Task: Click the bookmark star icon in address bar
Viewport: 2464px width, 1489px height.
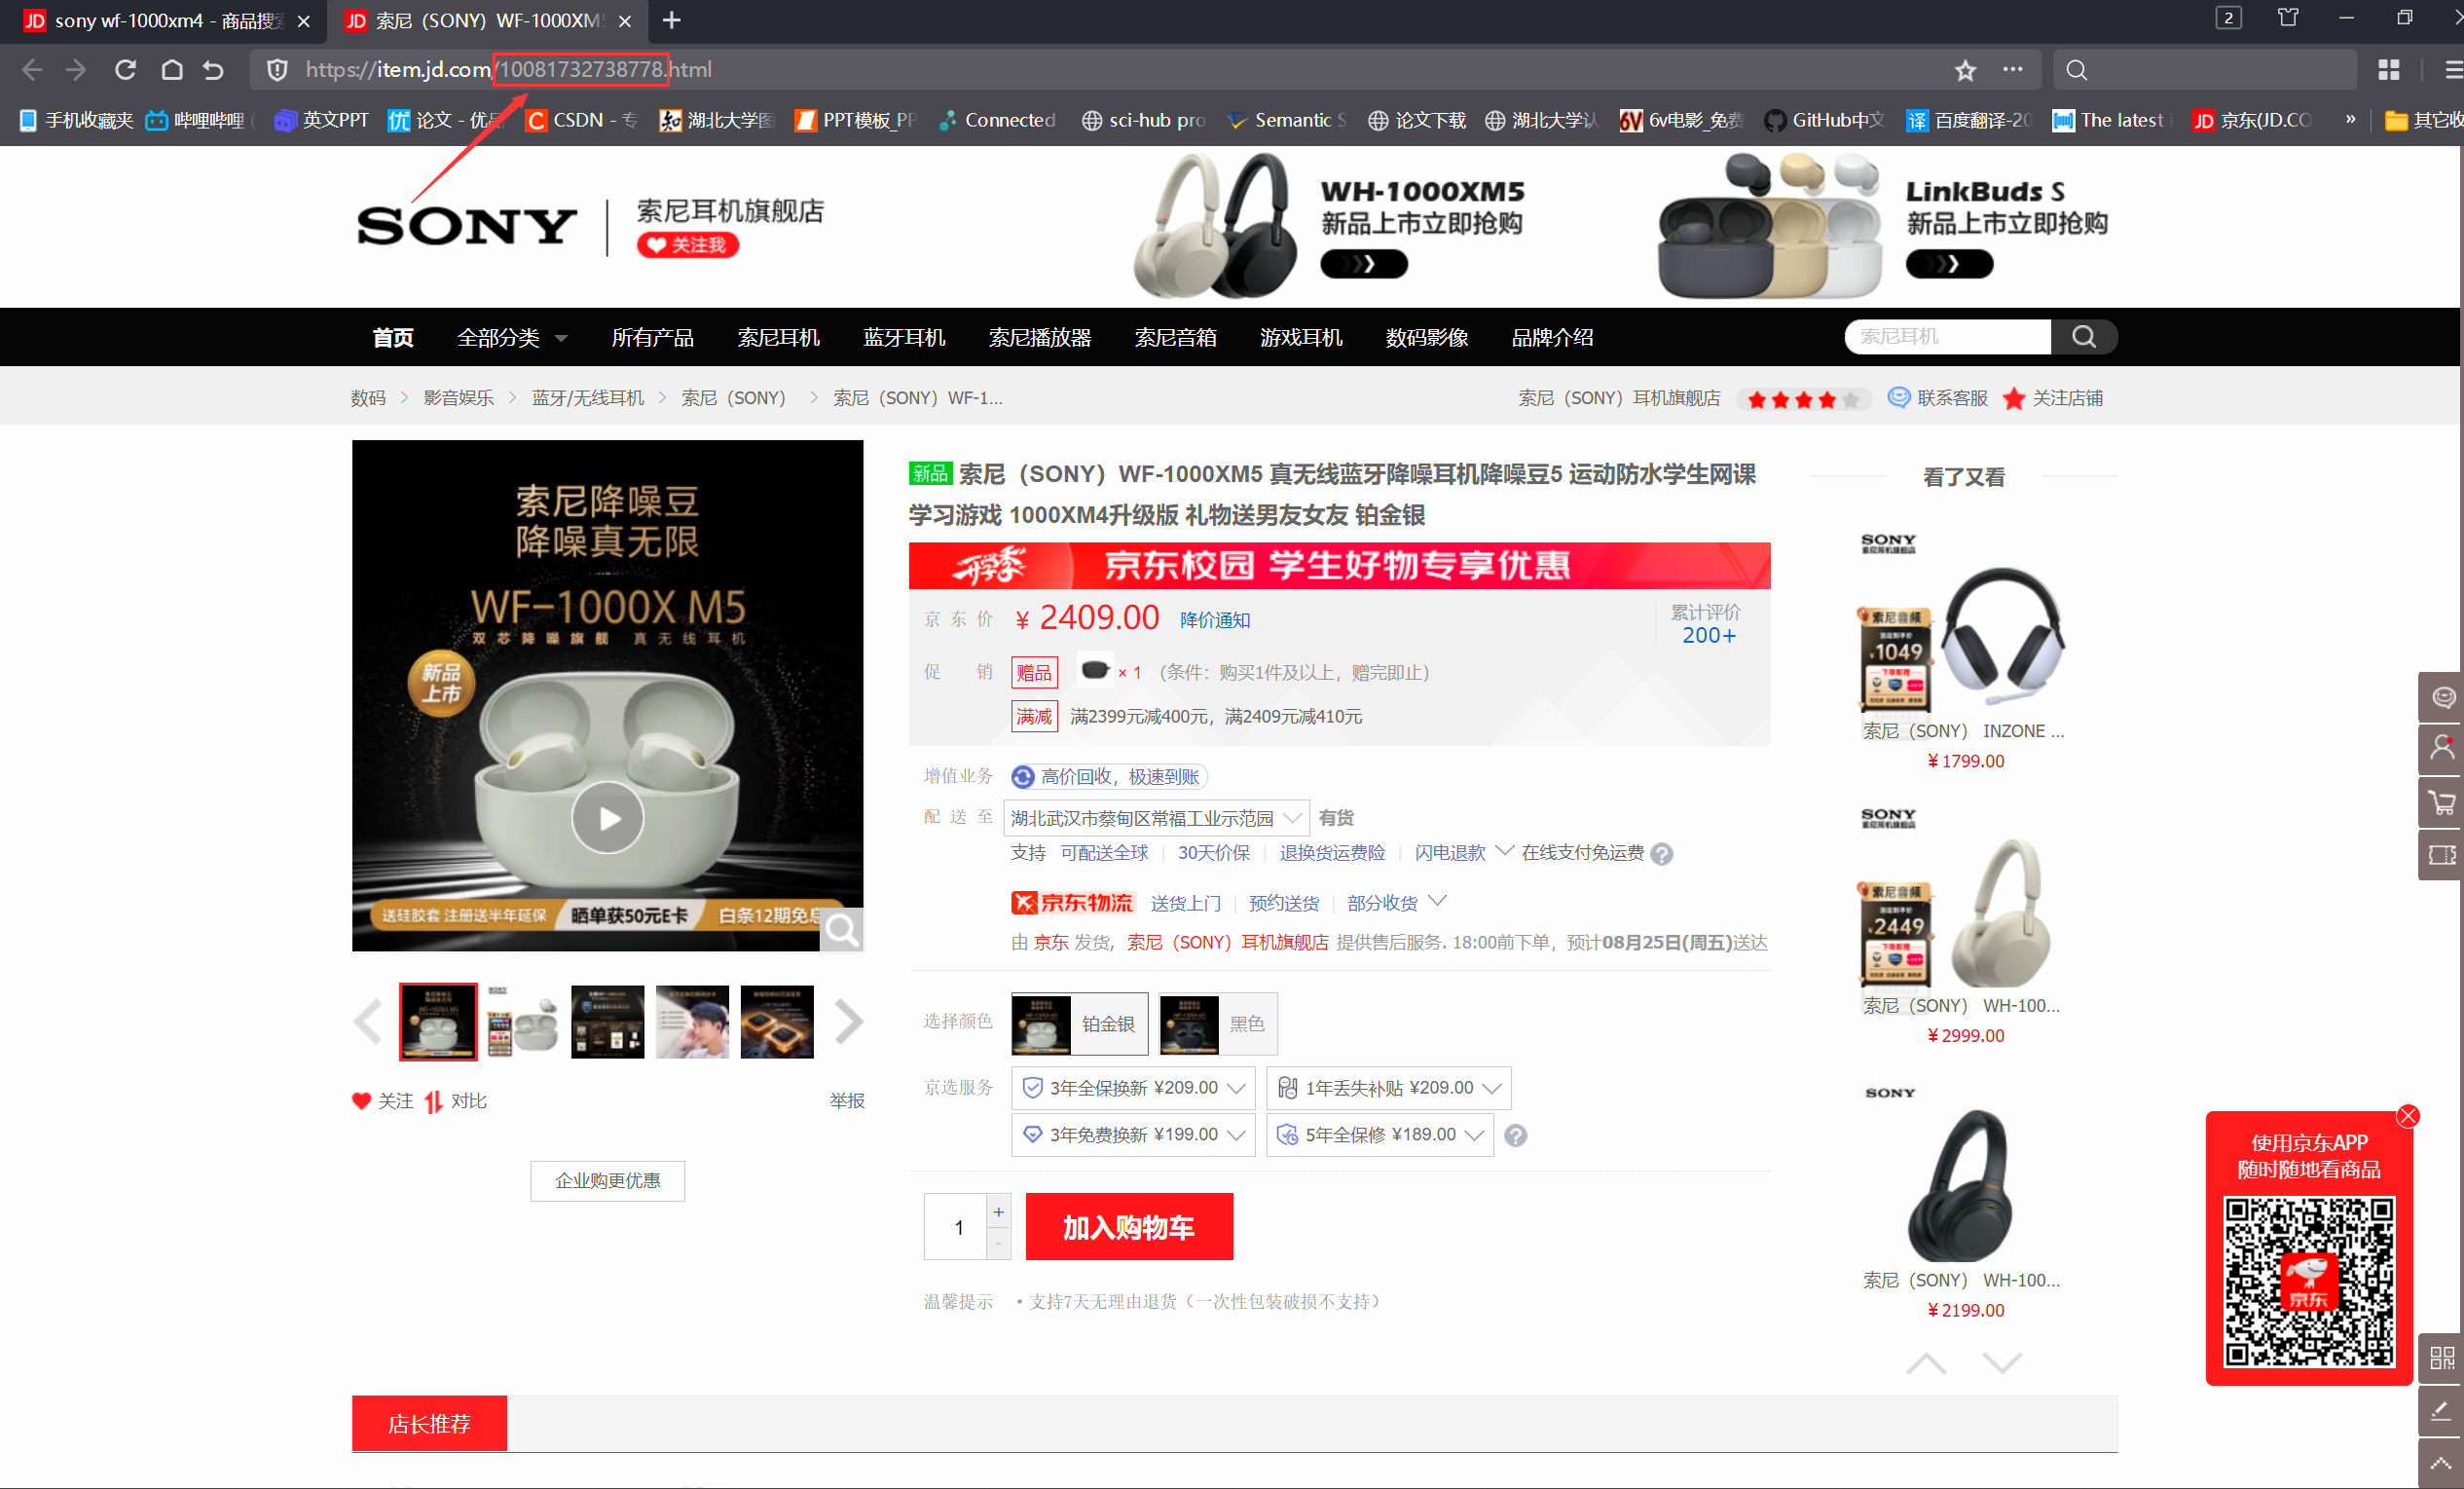Action: pos(1965,70)
